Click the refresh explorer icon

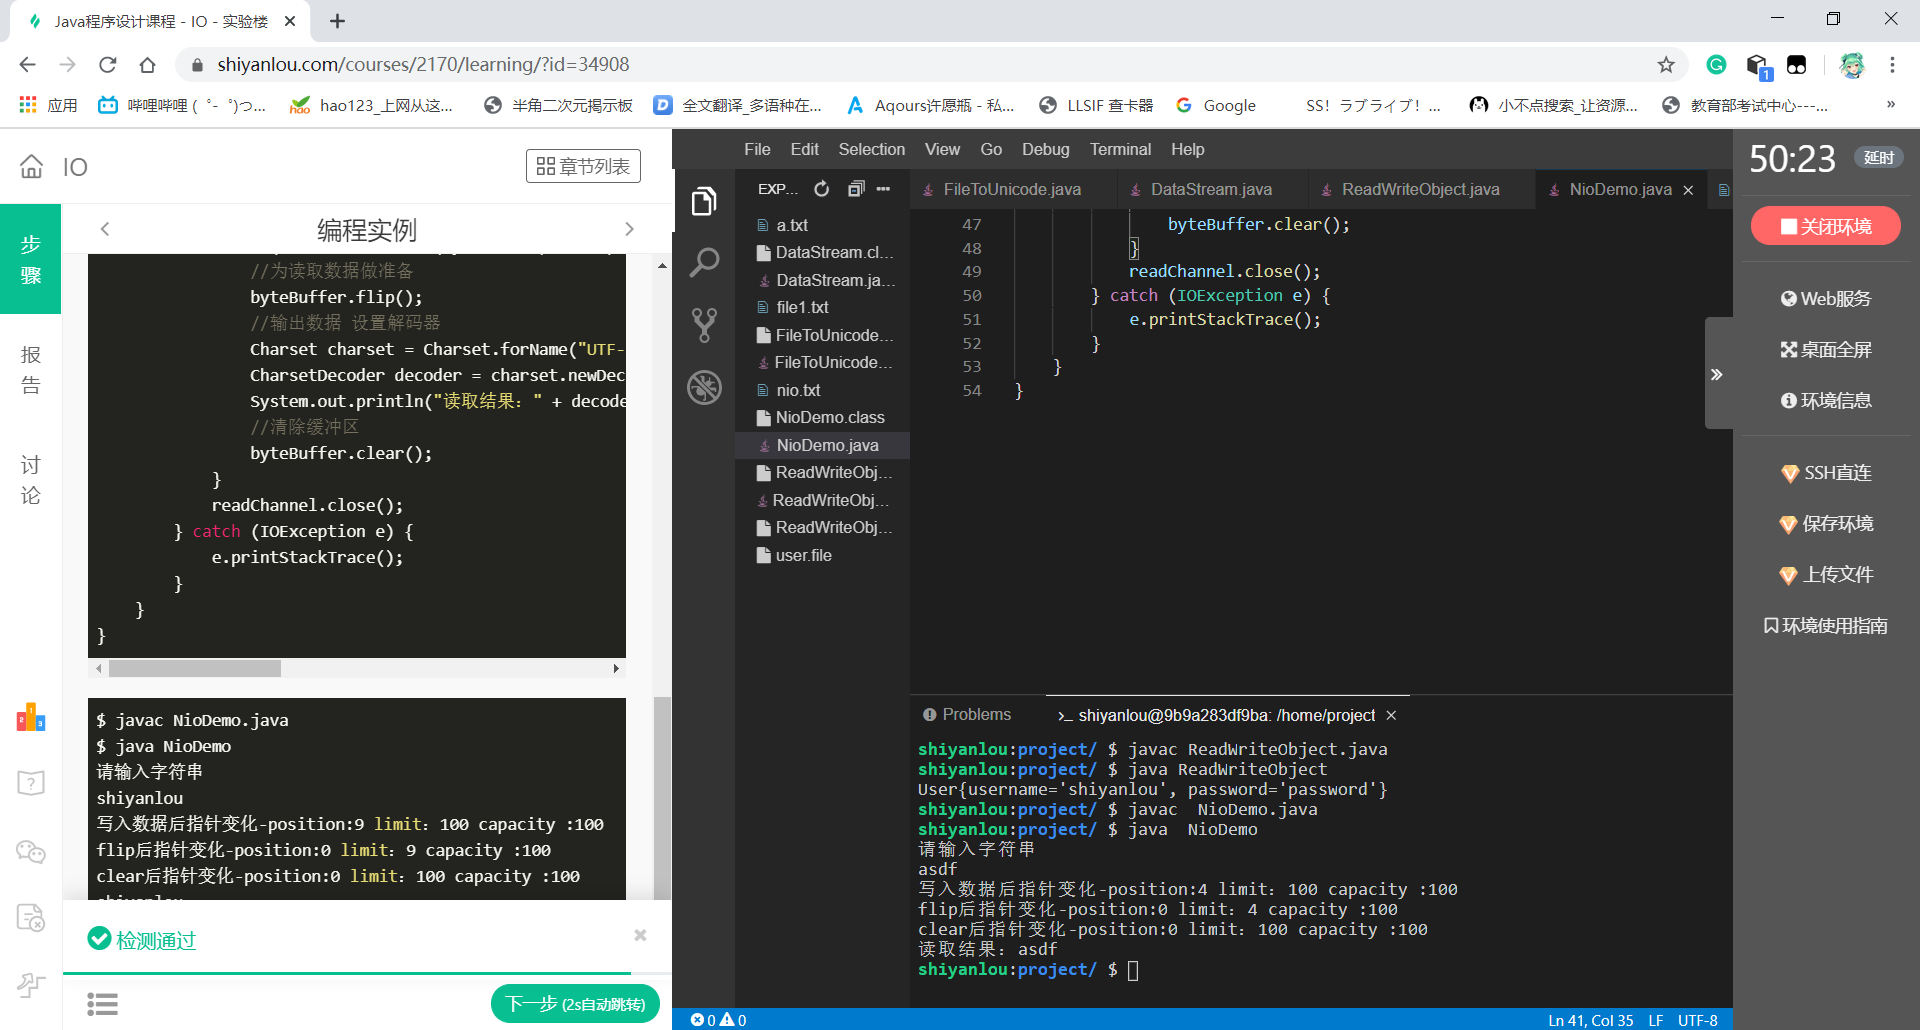tap(822, 189)
